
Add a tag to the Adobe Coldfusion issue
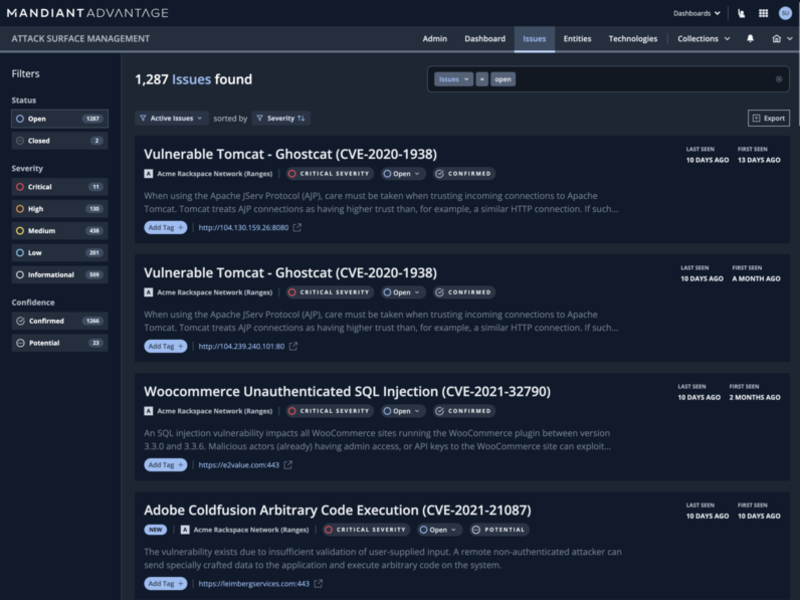click(x=165, y=584)
